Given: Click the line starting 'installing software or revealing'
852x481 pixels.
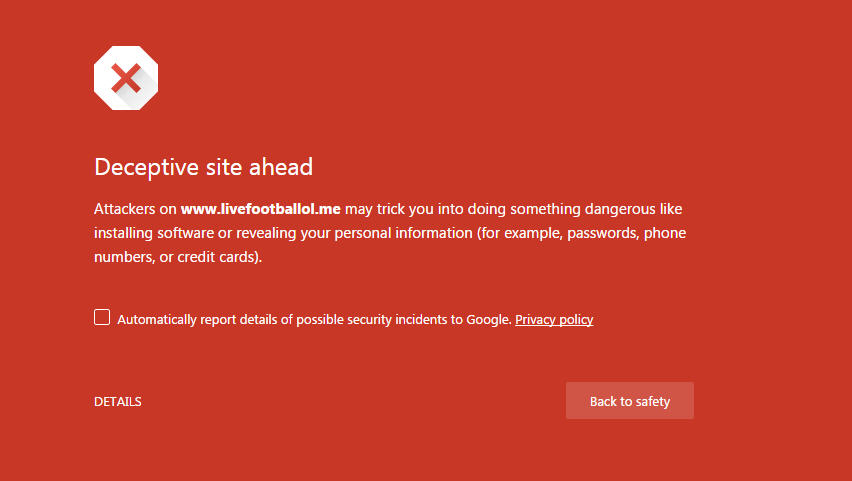Looking at the screenshot, I should click(390, 233).
